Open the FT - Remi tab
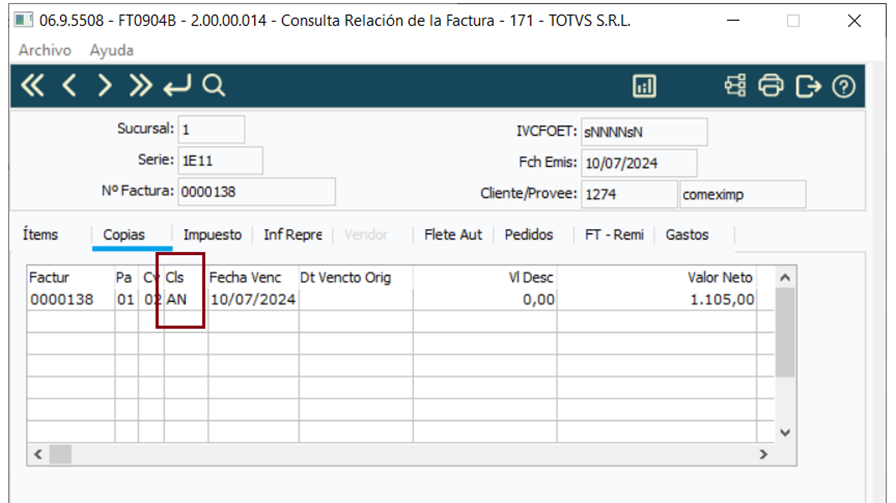The image size is (896, 503). [x=614, y=234]
